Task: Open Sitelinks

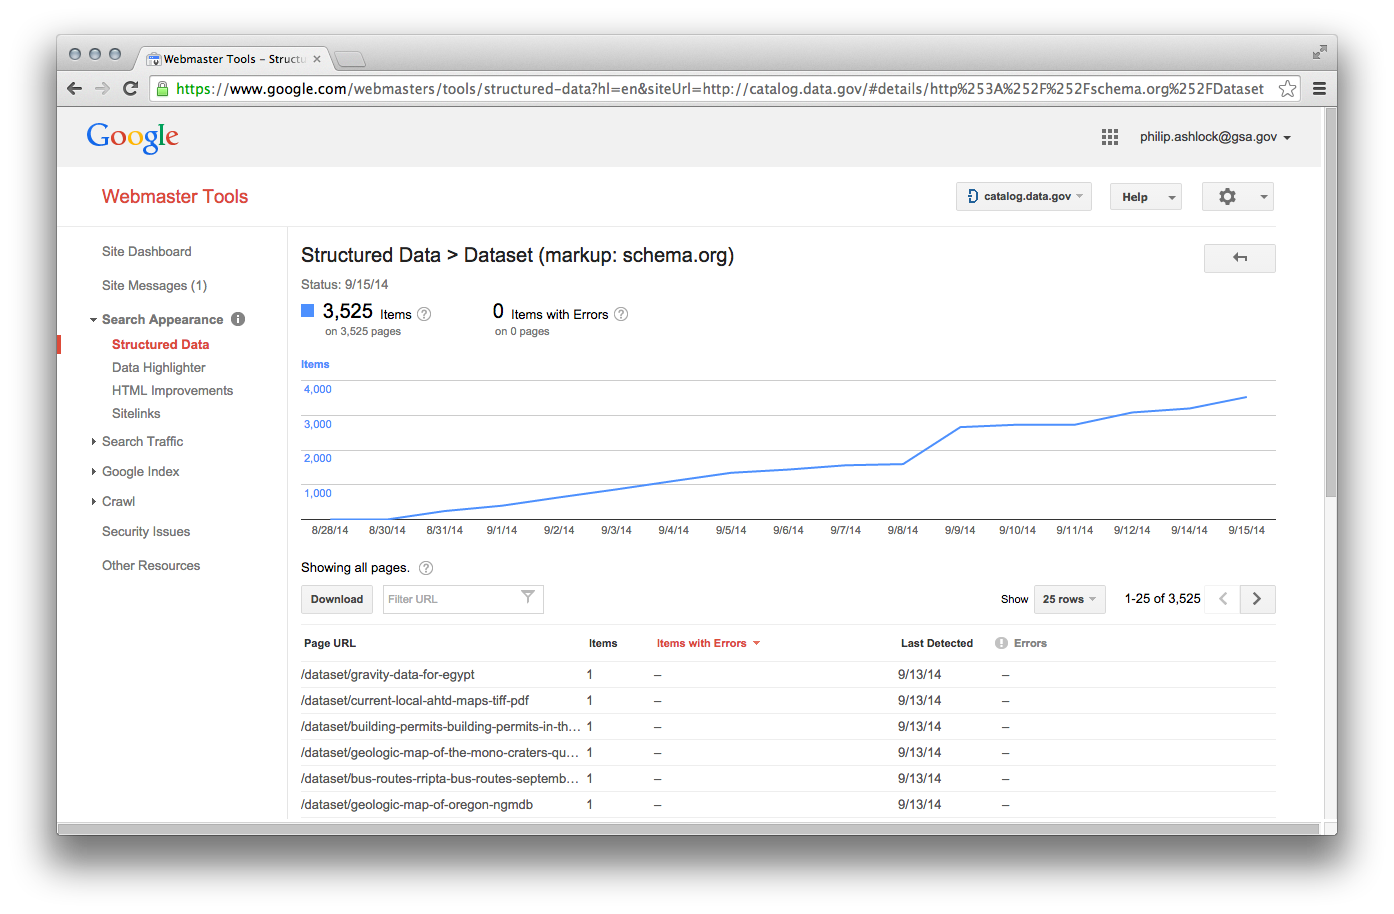Action: click(136, 413)
